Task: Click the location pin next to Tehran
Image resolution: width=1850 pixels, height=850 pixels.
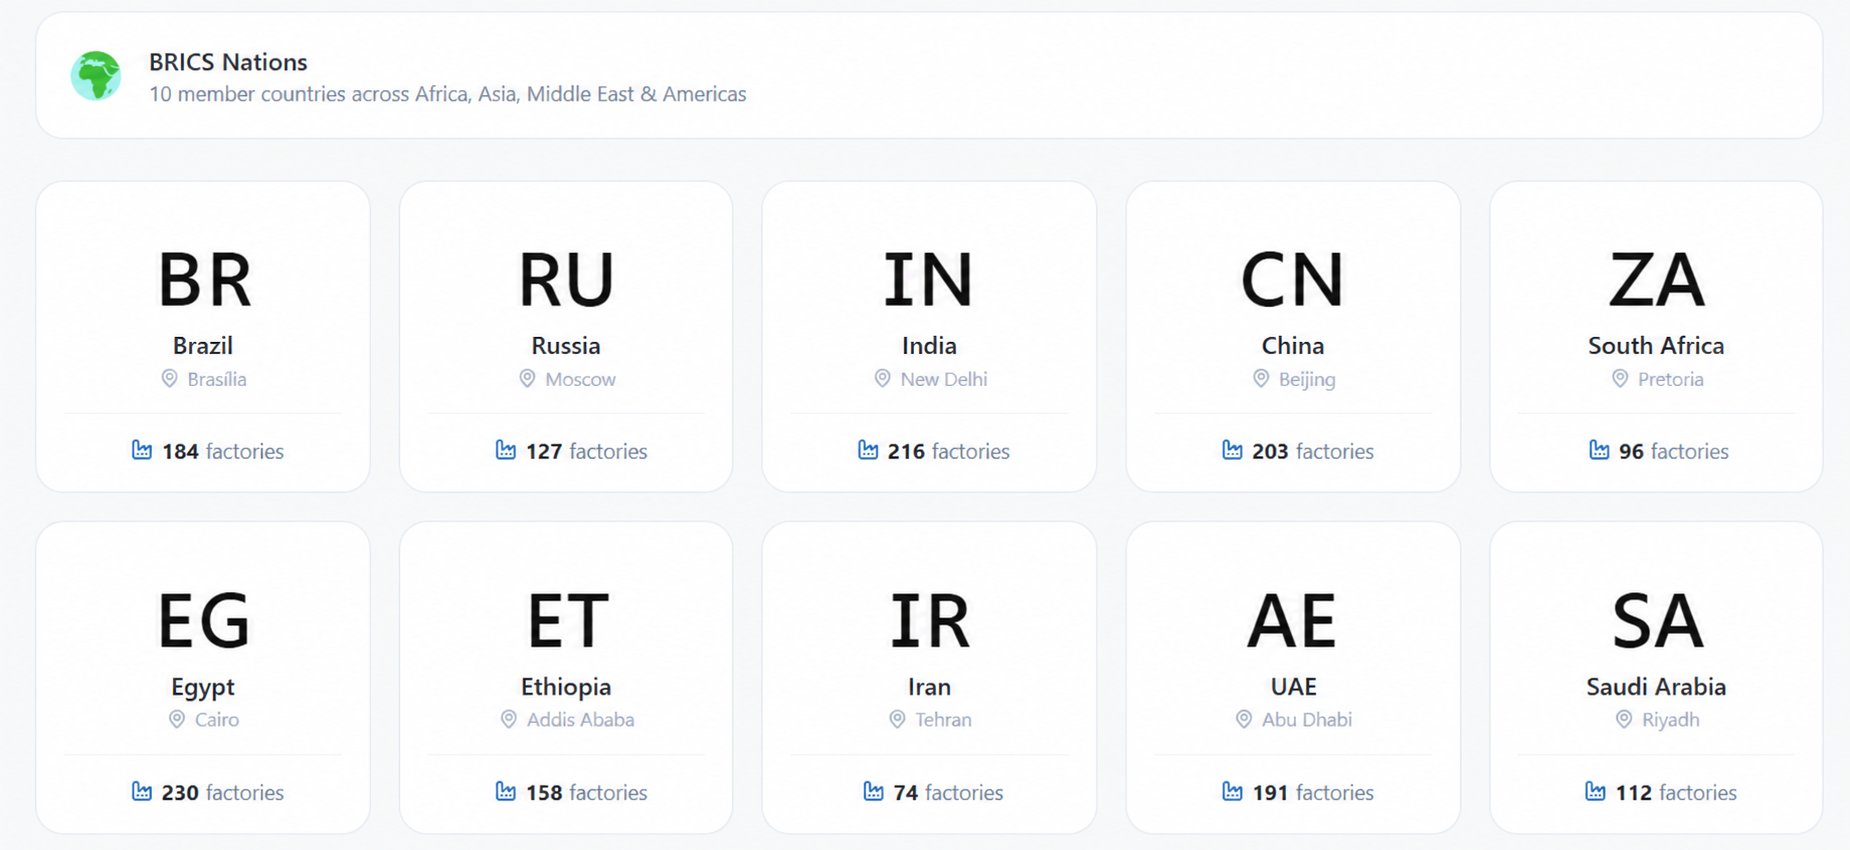Action: (x=897, y=720)
